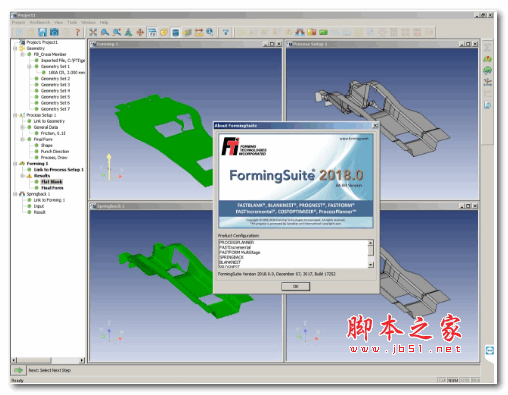Select Imported File tree item
Image resolution: width=508 pixels, height=395 pixels.
pos(63,60)
